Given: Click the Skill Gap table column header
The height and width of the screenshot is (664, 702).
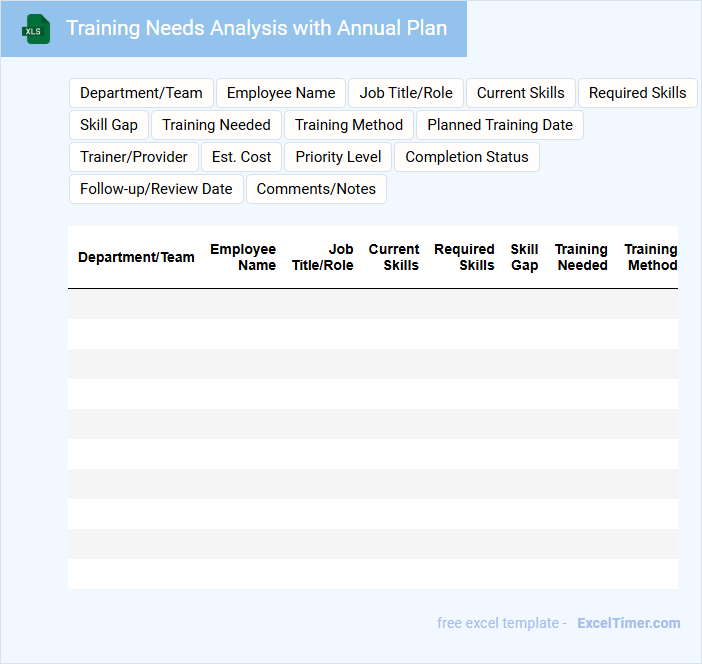Looking at the screenshot, I should point(524,257).
